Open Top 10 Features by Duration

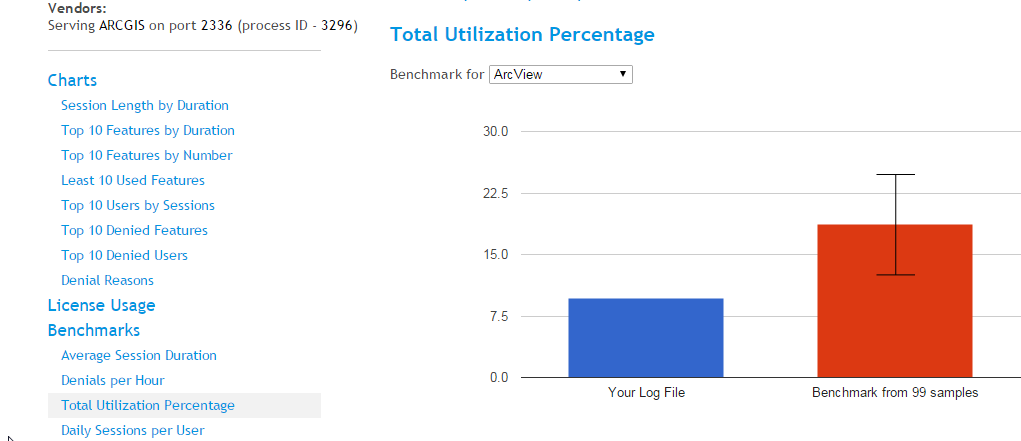[x=147, y=130]
